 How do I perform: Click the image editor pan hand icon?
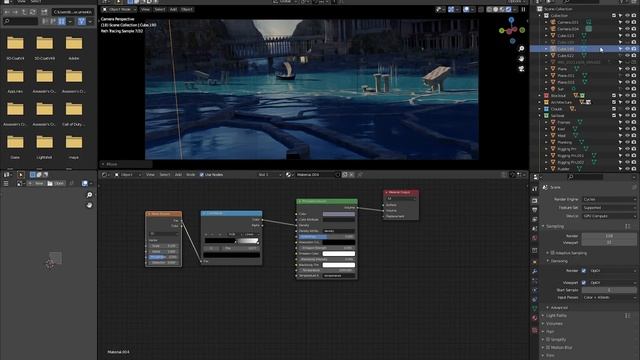pyautogui.click(x=89, y=205)
